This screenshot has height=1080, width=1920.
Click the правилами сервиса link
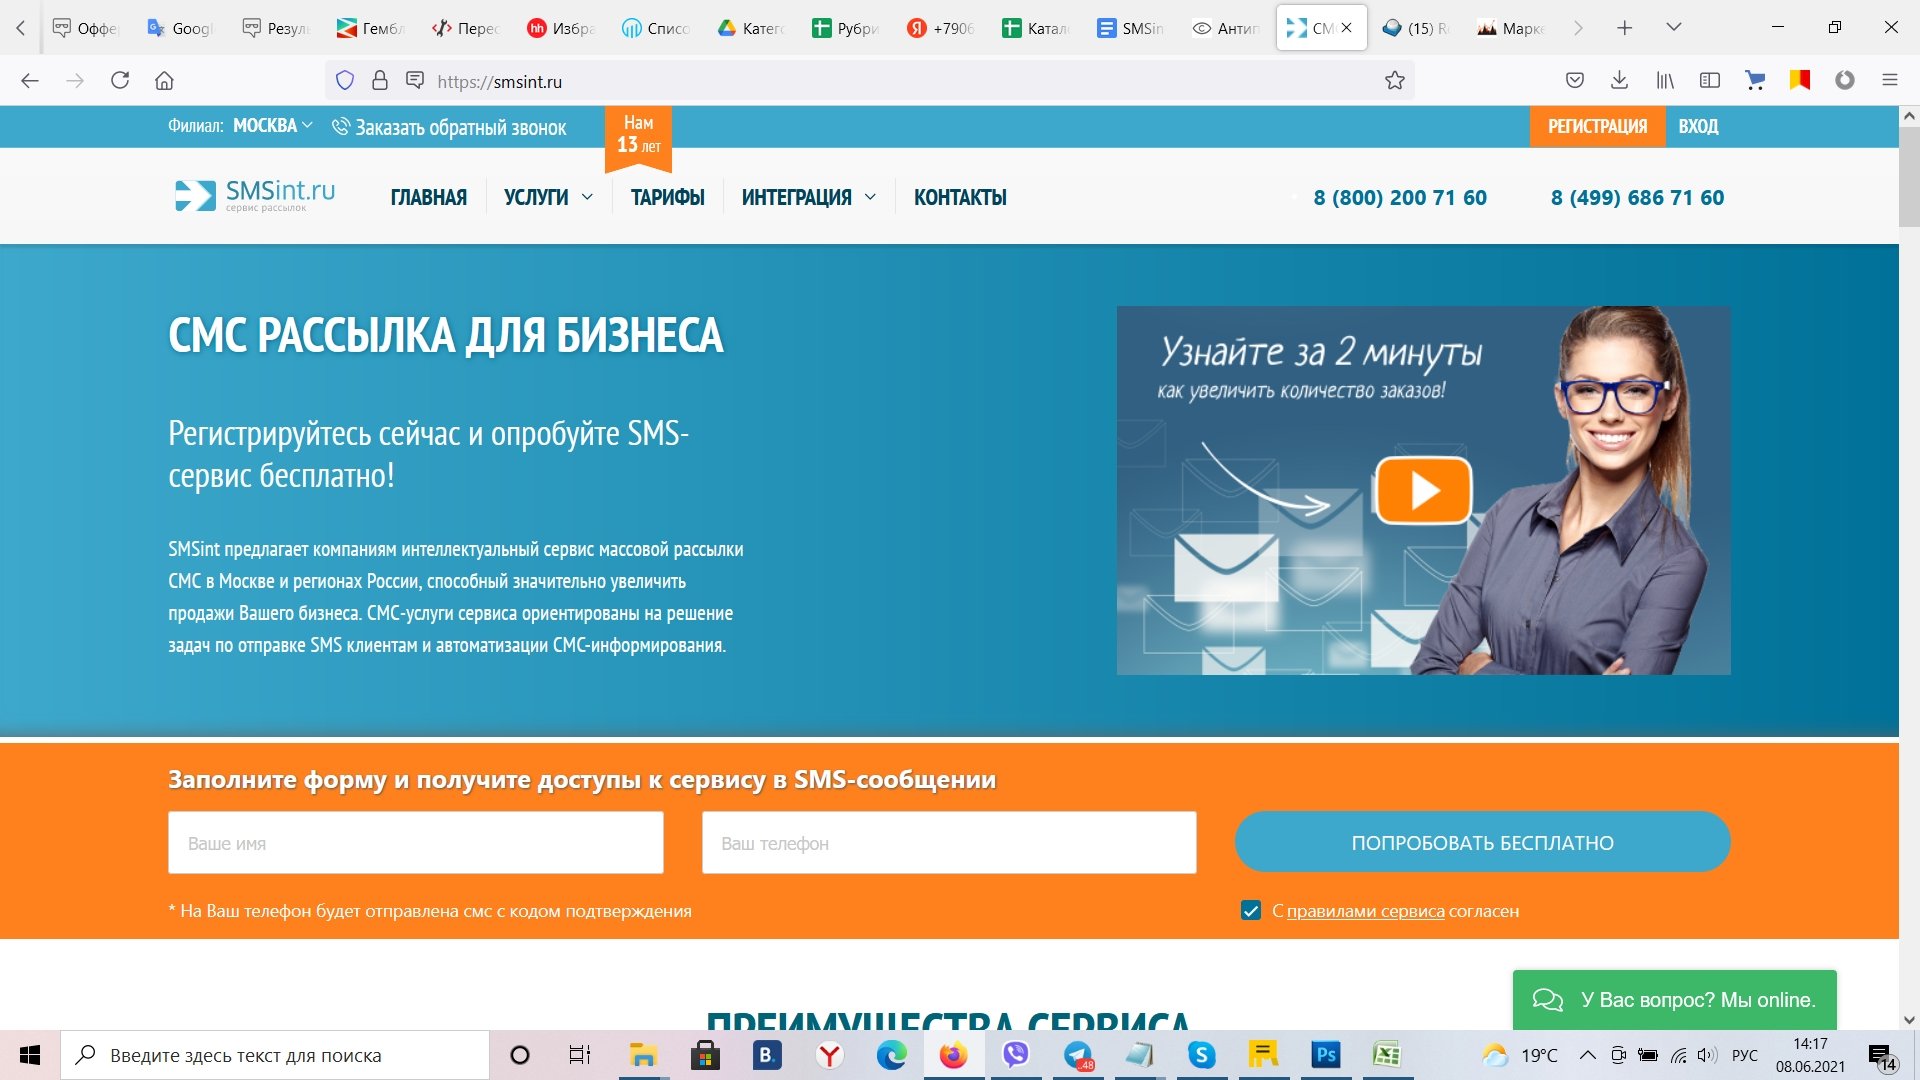click(1365, 911)
